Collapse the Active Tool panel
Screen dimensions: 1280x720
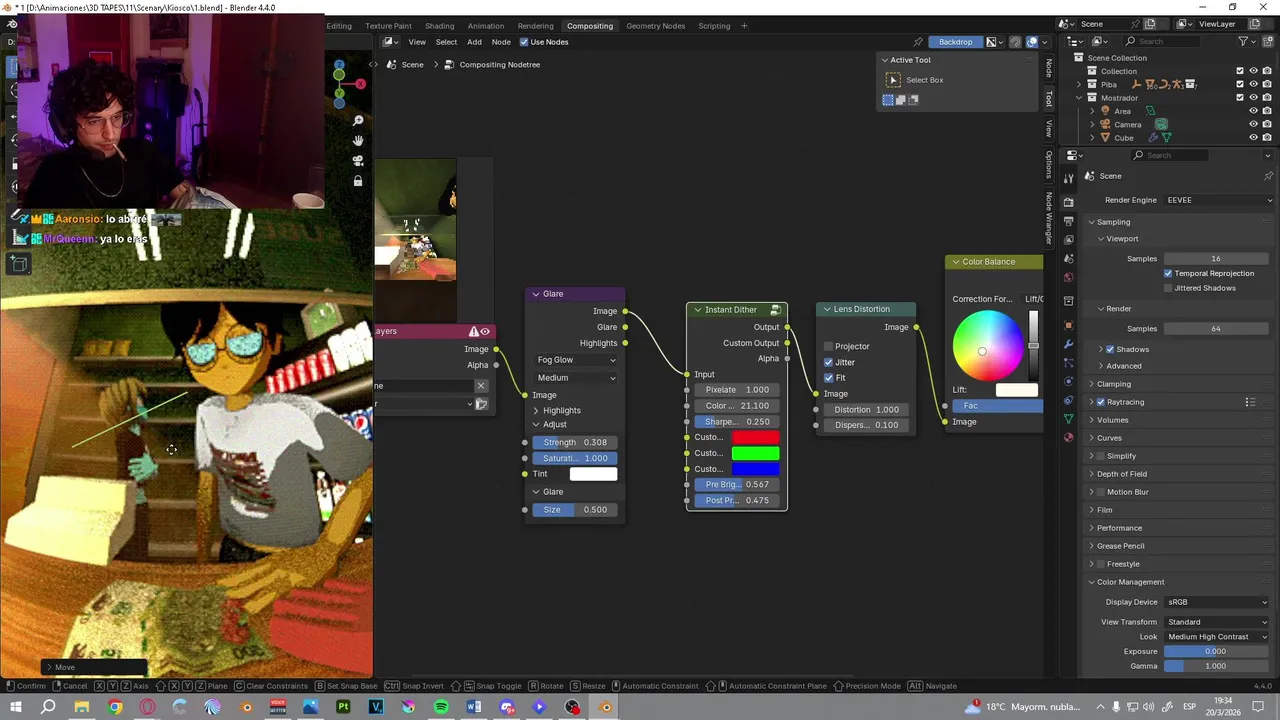coord(884,60)
